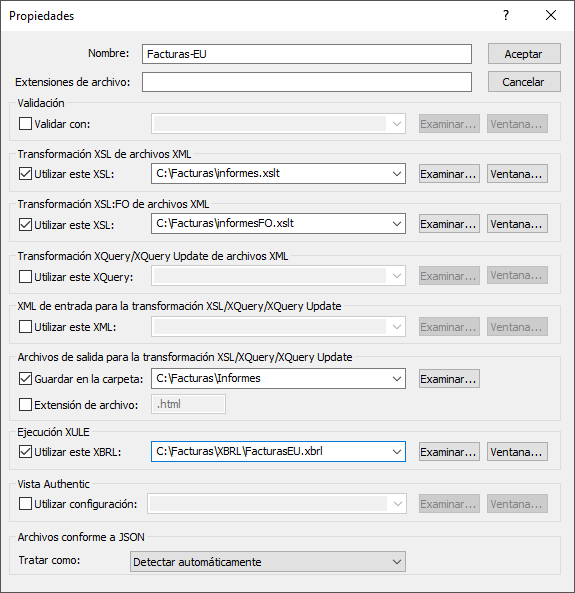575x593 pixels.
Task: Expand the FacturasEU.xbrl path dropdown
Action: [x=396, y=452]
